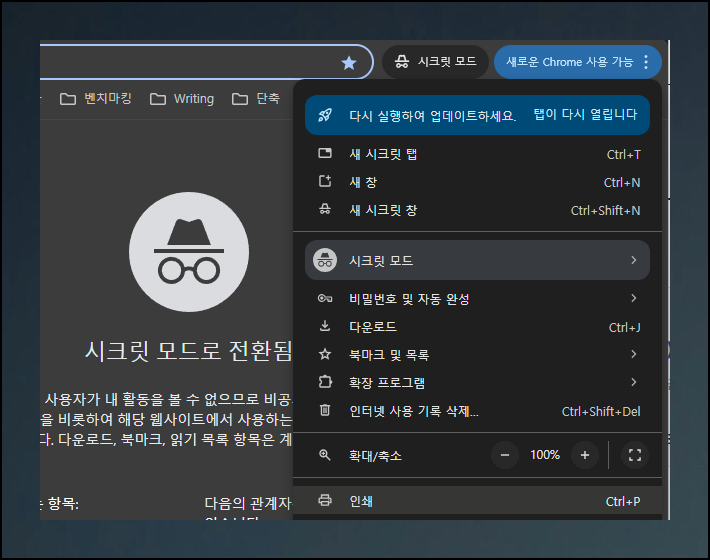Click the bookmarks star outline icon

pos(325,354)
